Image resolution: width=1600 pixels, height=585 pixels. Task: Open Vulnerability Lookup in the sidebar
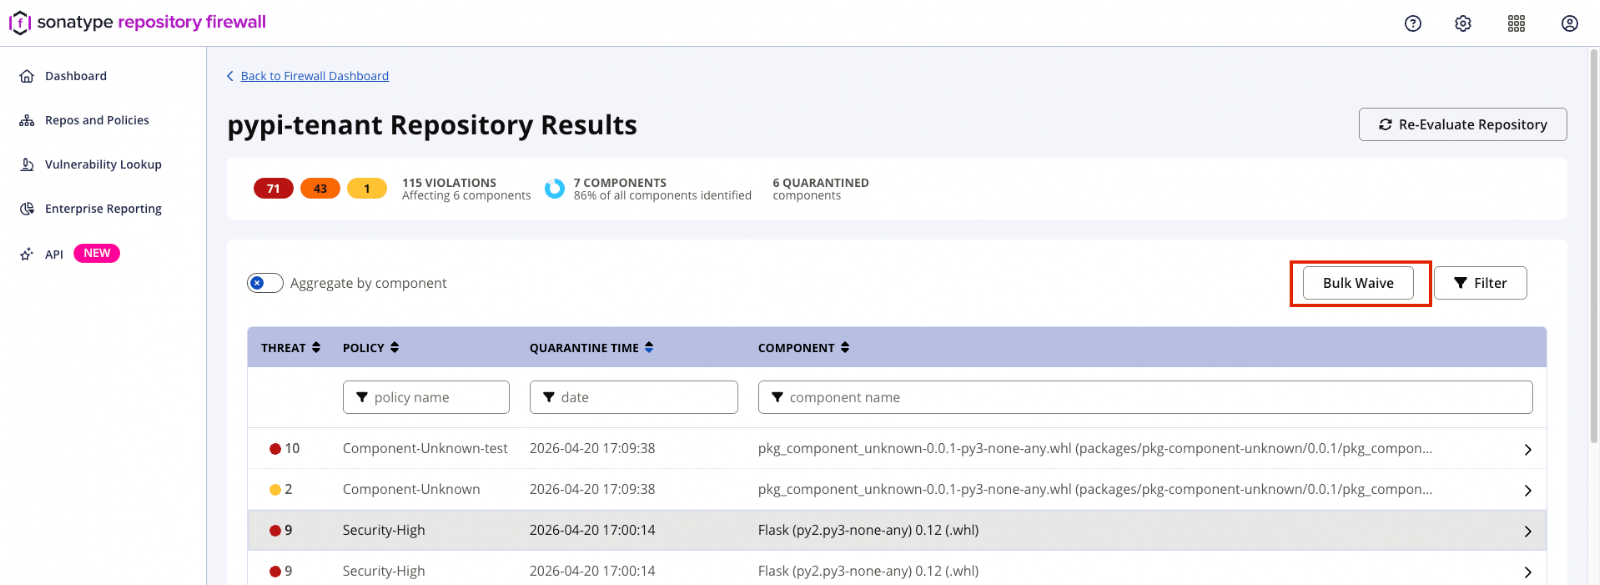pyautogui.click(x=103, y=164)
